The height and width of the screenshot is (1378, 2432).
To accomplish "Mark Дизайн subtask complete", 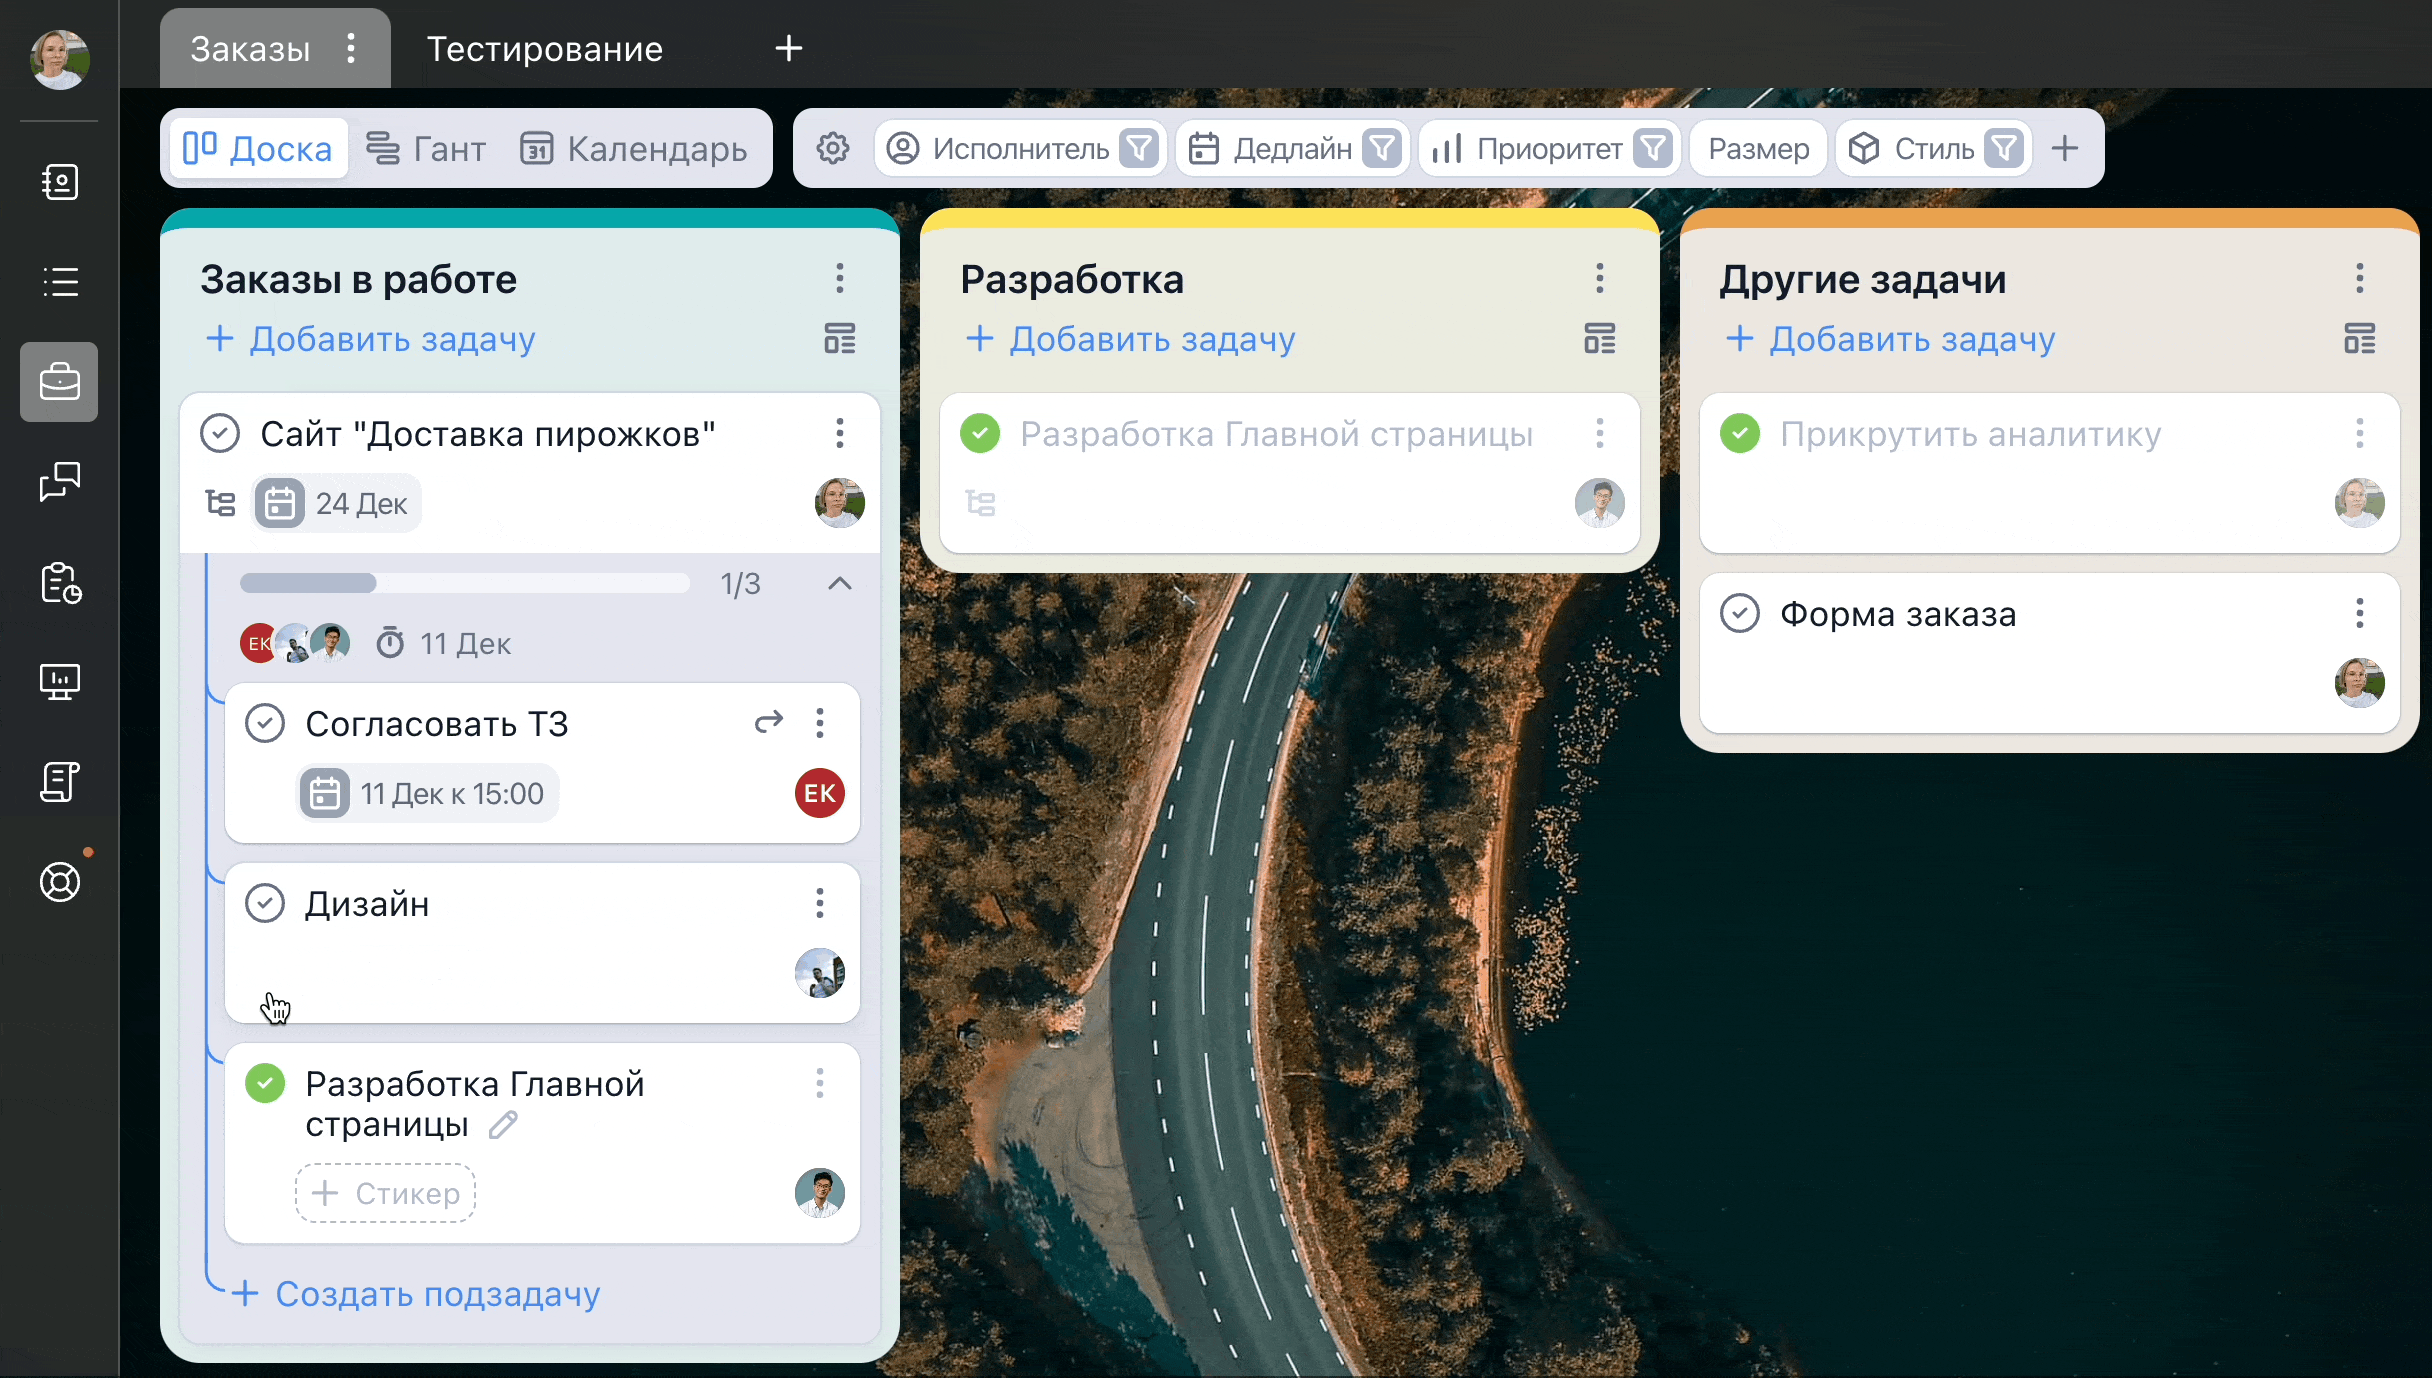I will click(265, 903).
